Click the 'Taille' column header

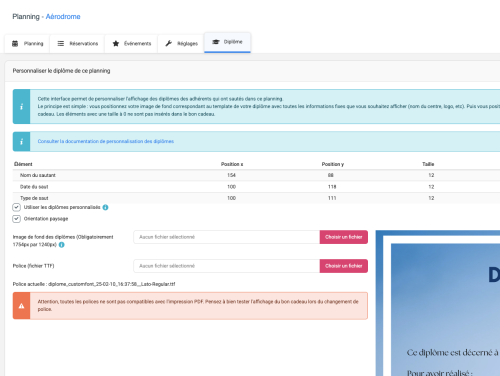click(428, 164)
